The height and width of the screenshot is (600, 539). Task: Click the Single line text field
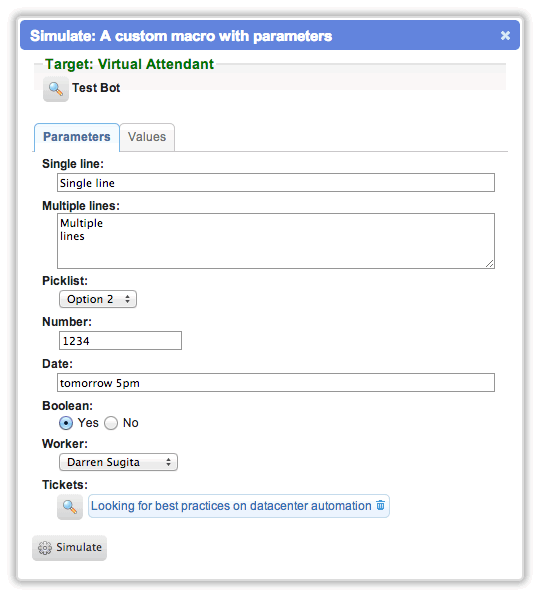coord(276,183)
